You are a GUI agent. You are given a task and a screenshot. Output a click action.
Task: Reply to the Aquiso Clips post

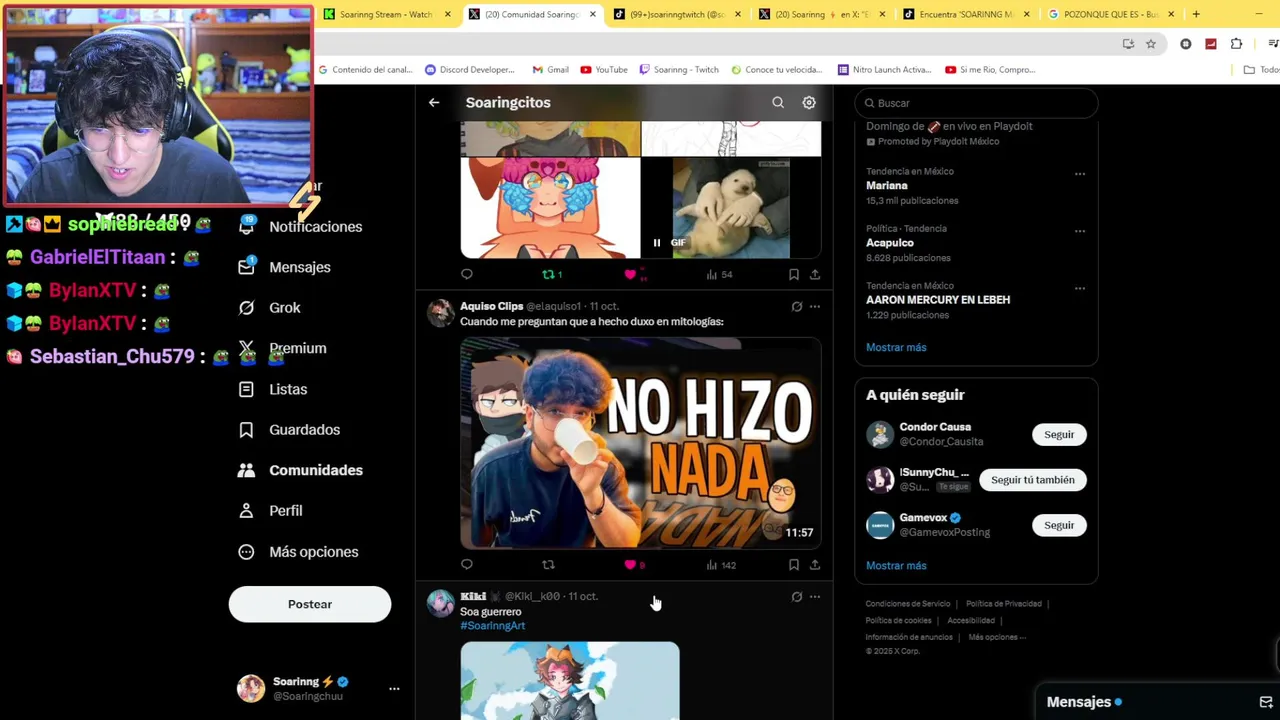pyautogui.click(x=467, y=564)
